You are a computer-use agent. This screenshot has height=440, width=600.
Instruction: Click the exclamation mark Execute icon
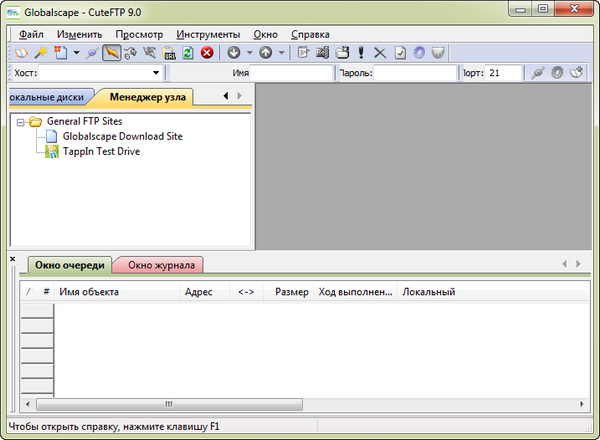coord(360,53)
